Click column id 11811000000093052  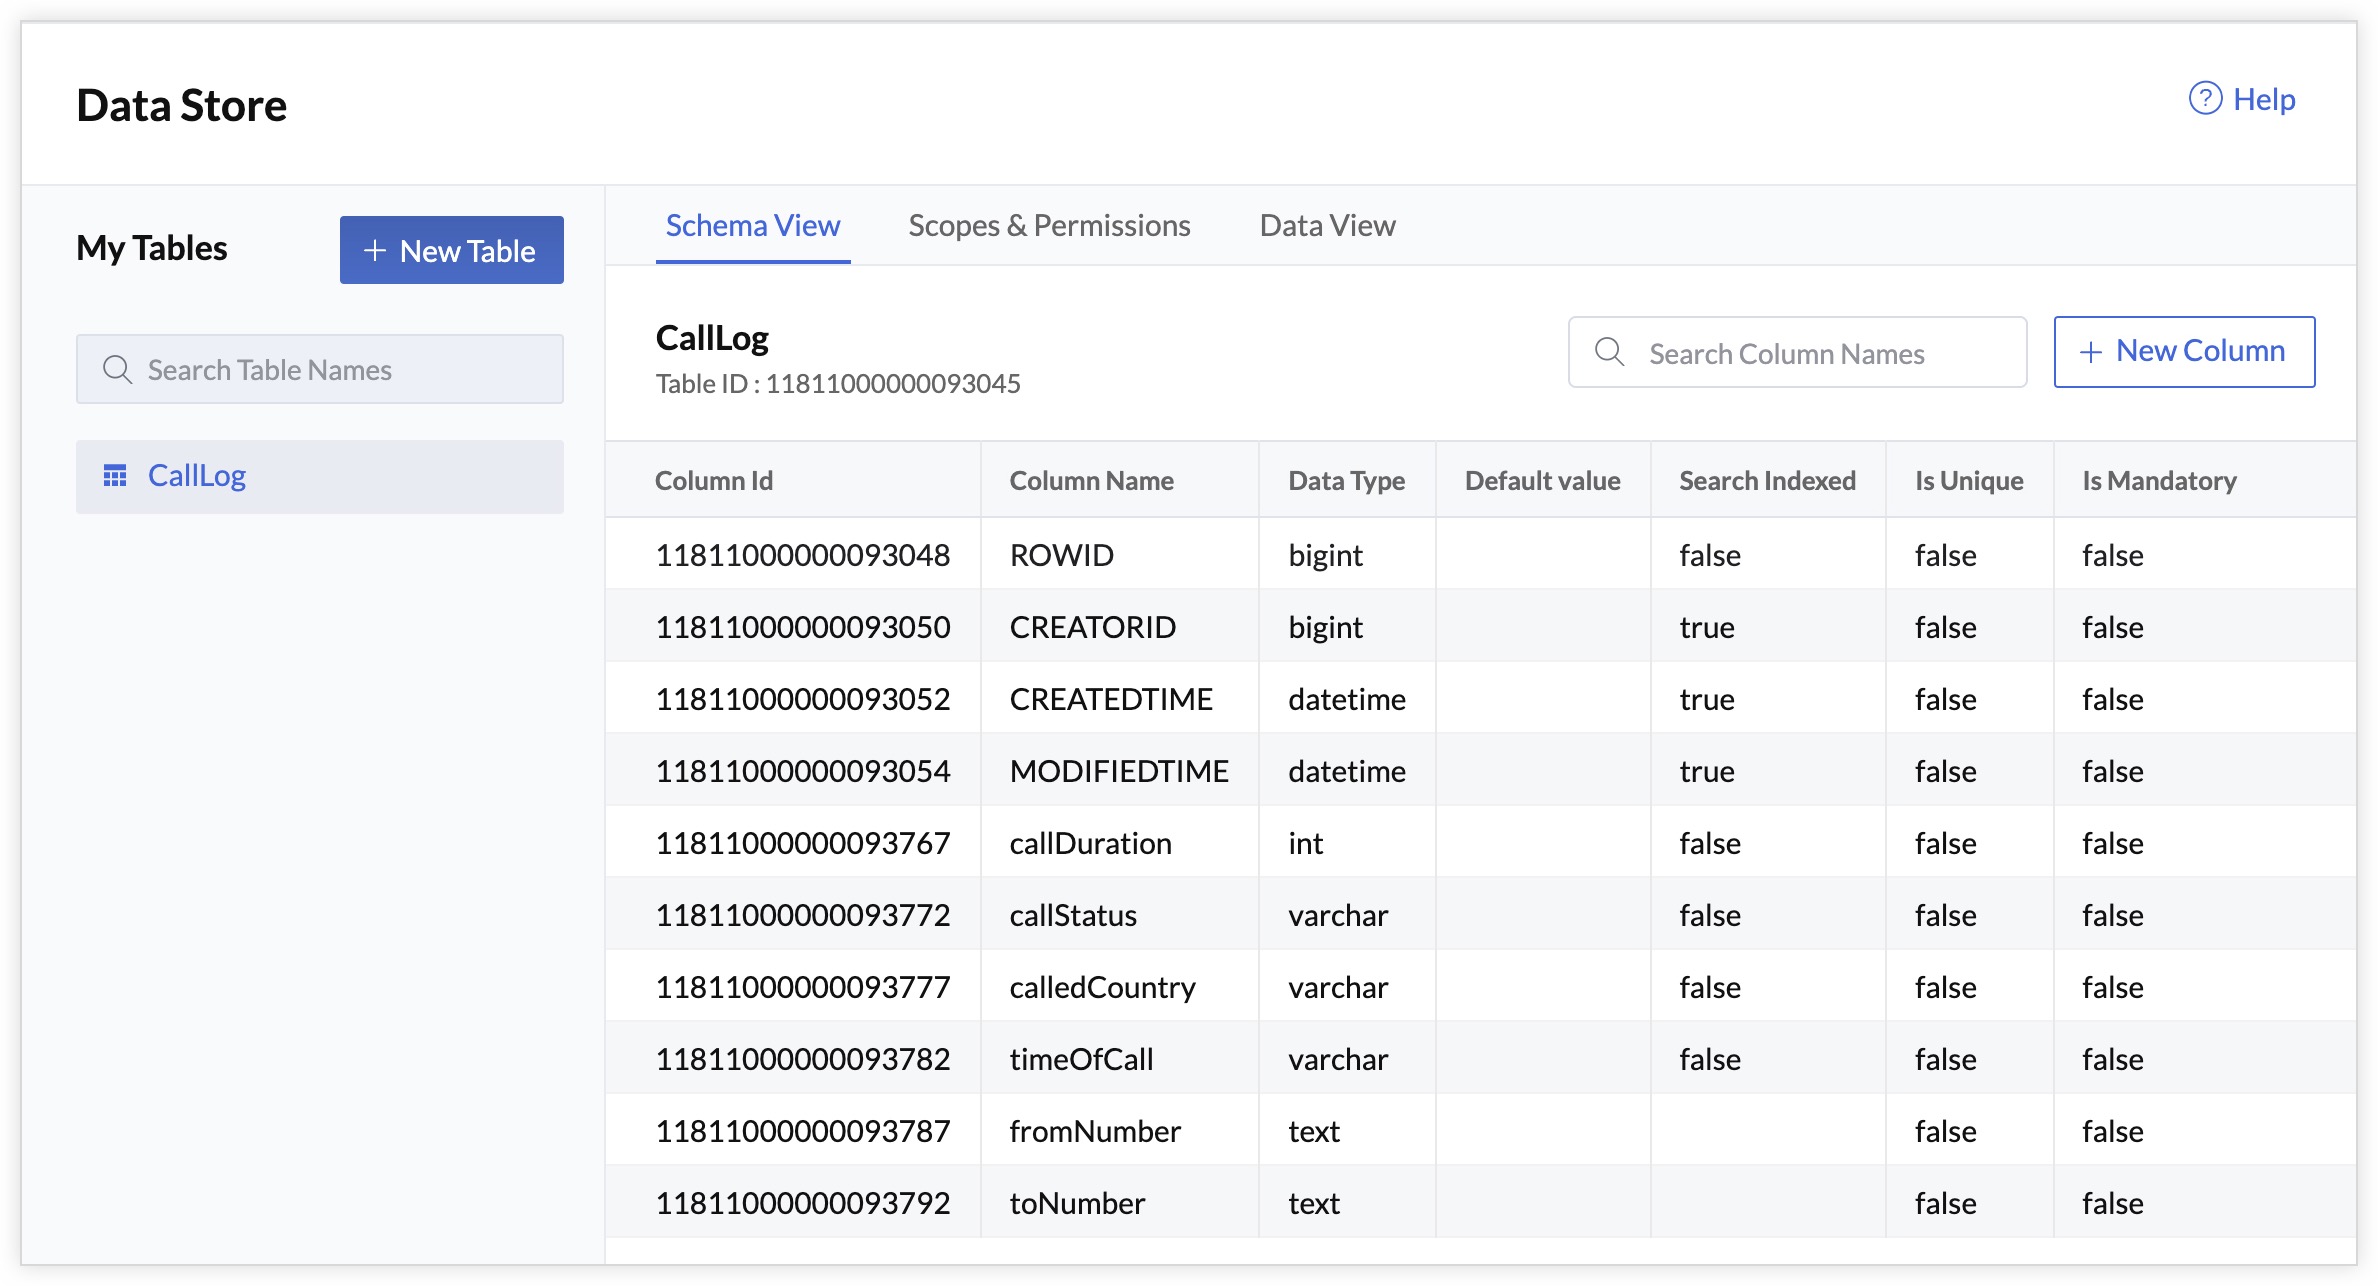click(803, 699)
